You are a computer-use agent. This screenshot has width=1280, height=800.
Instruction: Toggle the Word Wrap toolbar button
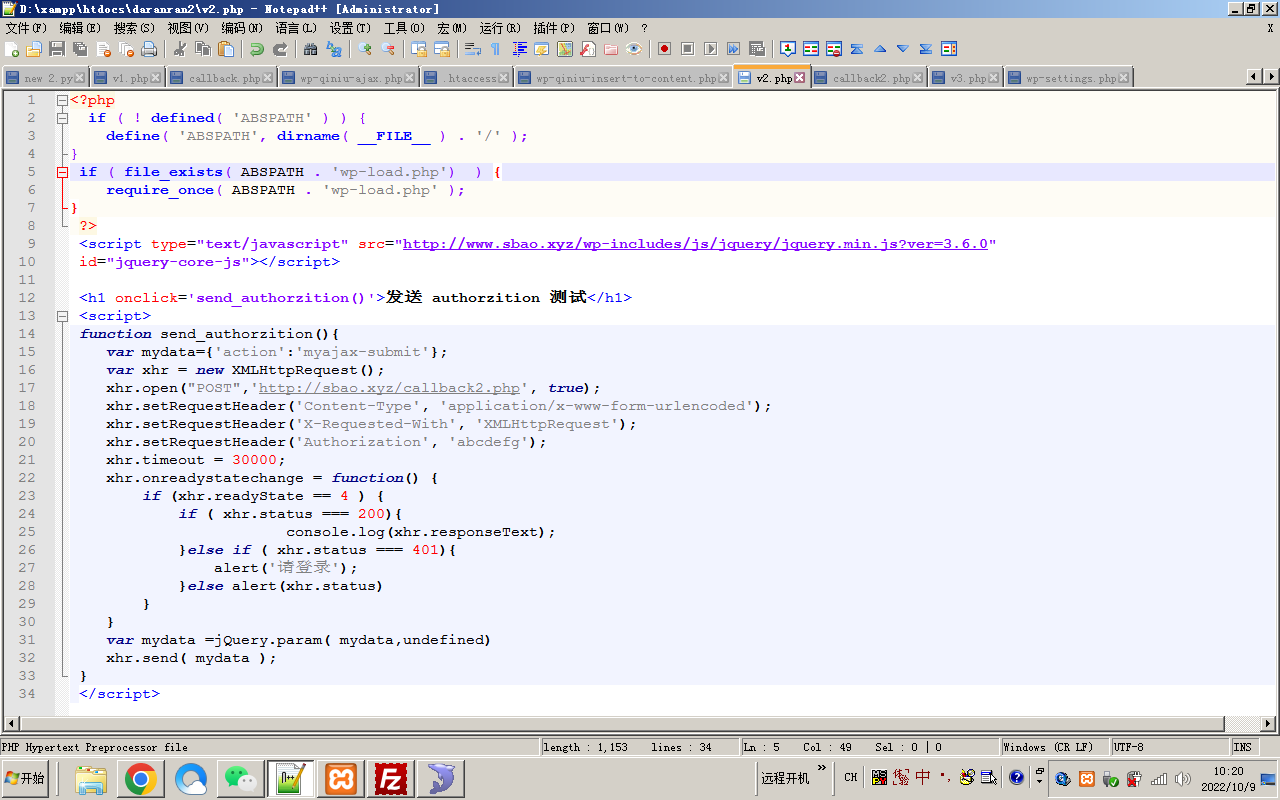tap(472, 49)
